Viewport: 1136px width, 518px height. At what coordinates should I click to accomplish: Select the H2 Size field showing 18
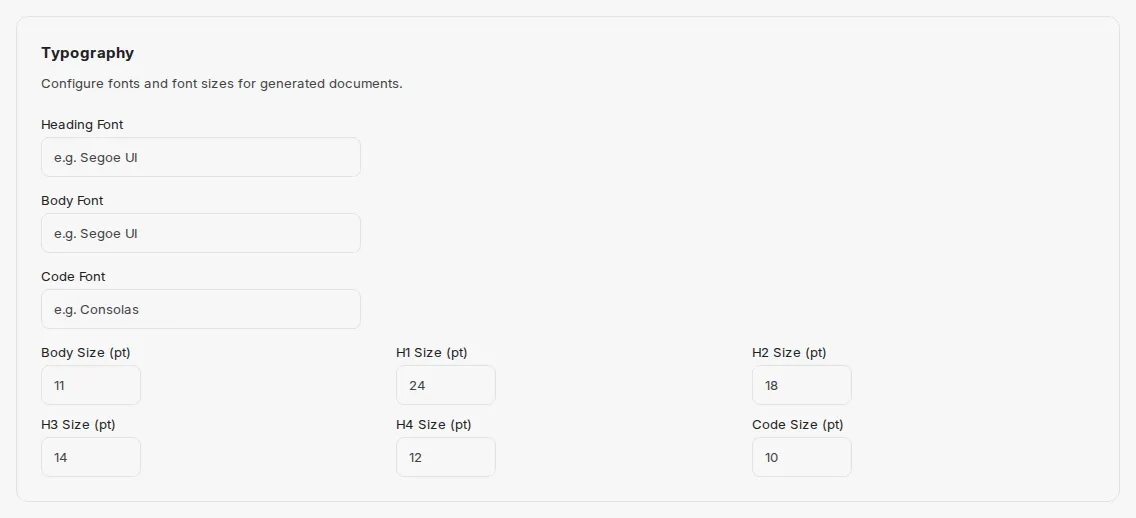801,385
